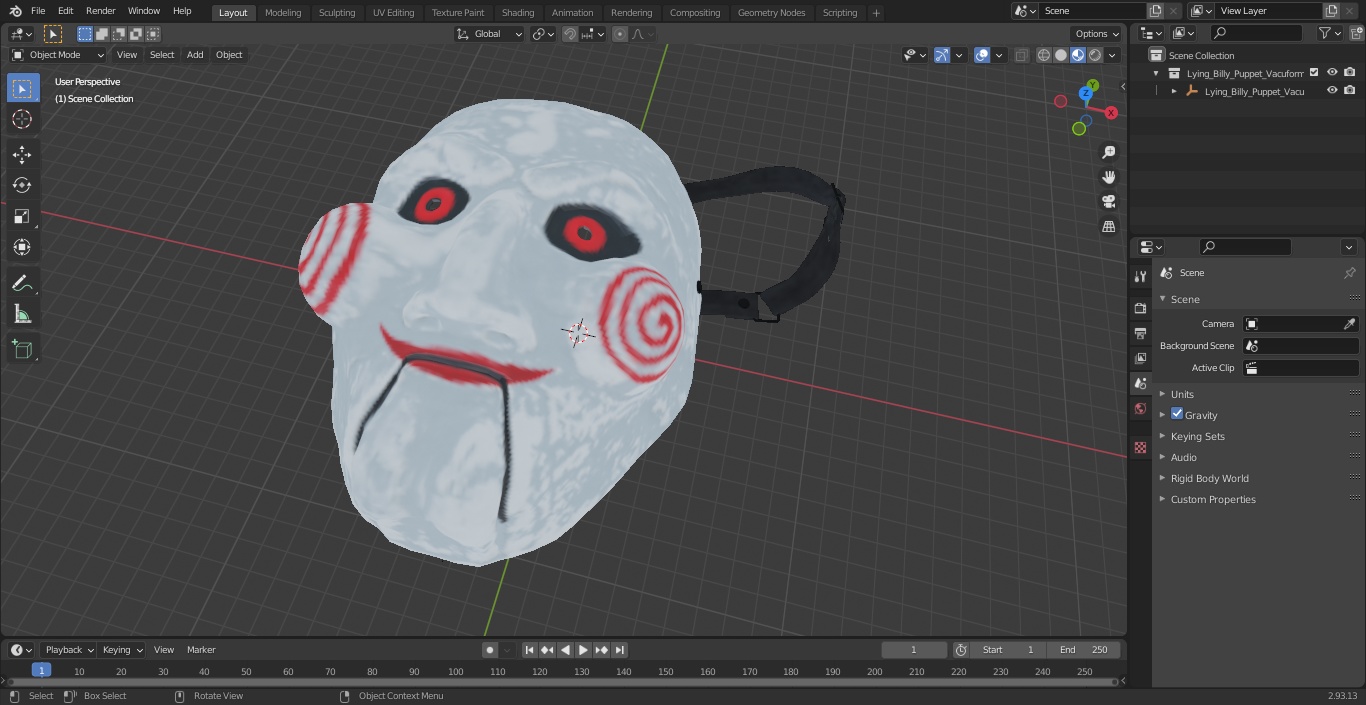1366x705 pixels.
Task: Hide the Lying_Billy_Puppet_Vacu object with eye icon
Action: click(1332, 91)
